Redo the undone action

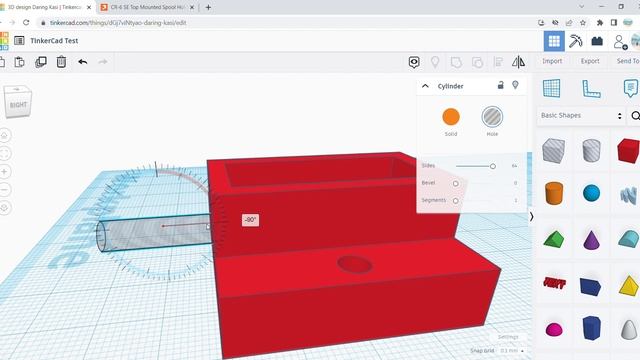[x=103, y=62]
